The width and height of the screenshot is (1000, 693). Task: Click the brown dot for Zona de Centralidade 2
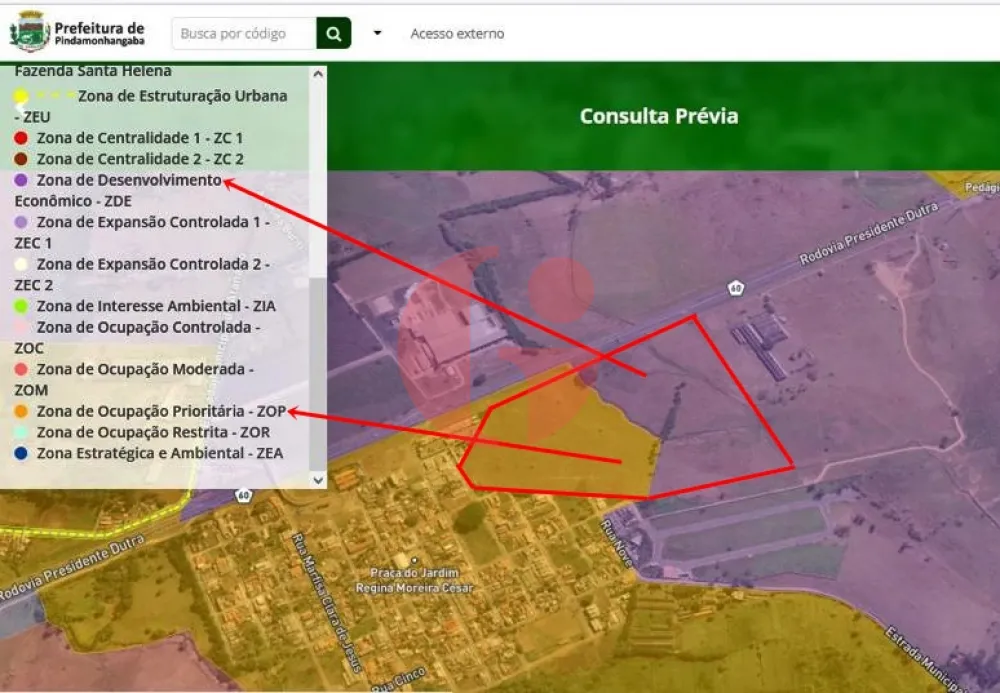21,159
